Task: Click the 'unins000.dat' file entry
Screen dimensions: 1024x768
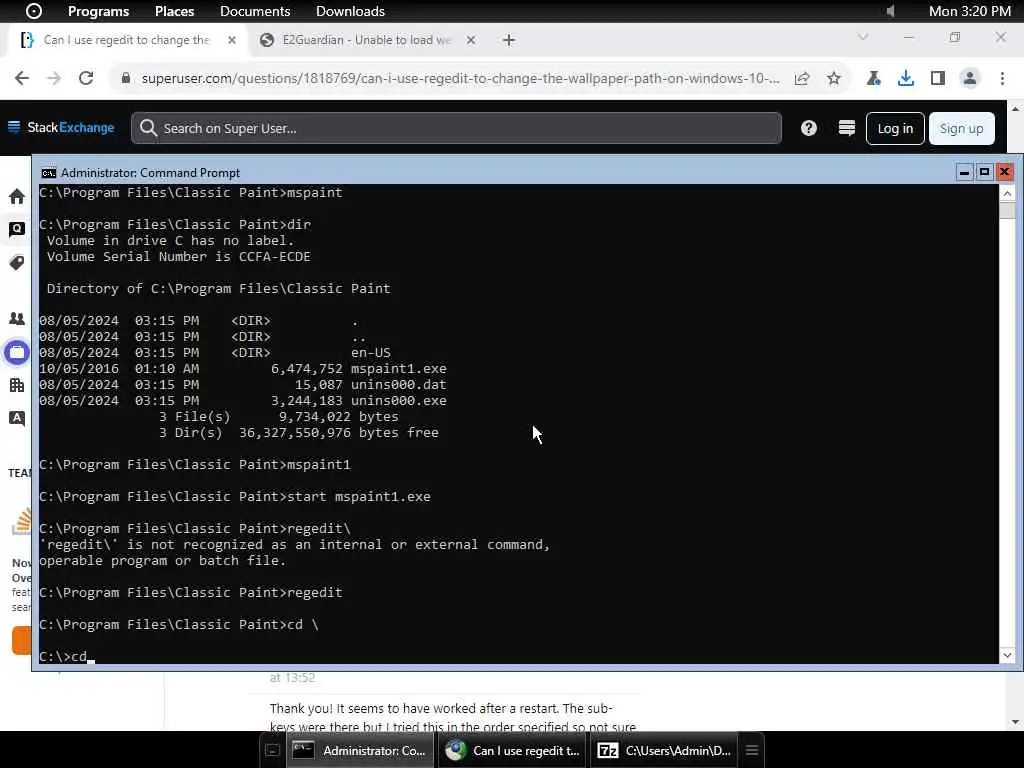Action: point(398,385)
